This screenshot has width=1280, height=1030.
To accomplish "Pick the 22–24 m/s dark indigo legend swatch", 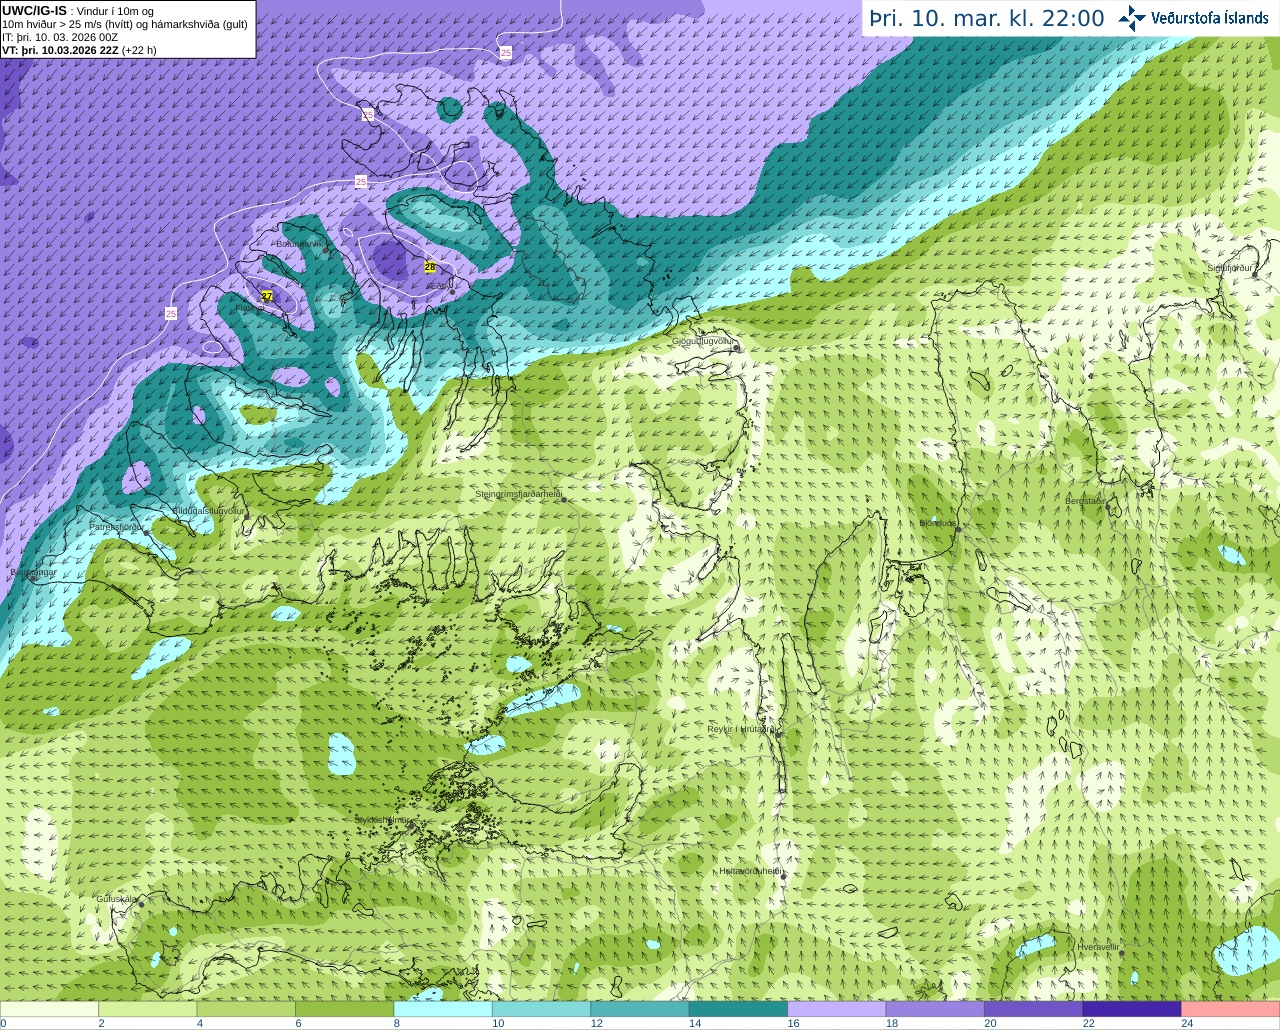I will [x=1133, y=1009].
